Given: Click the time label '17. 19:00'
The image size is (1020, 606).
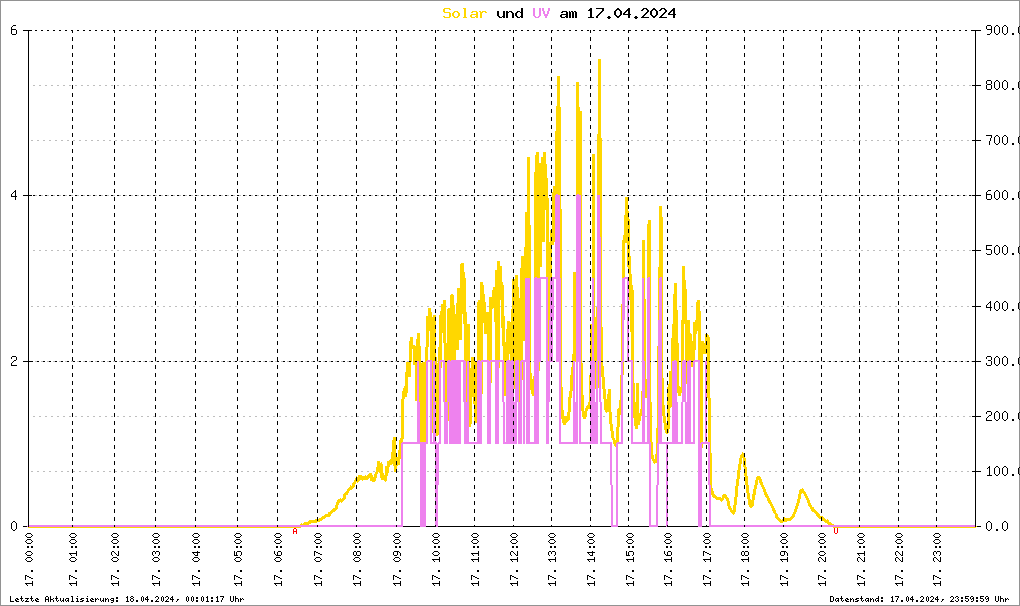Looking at the screenshot, I should [784, 560].
